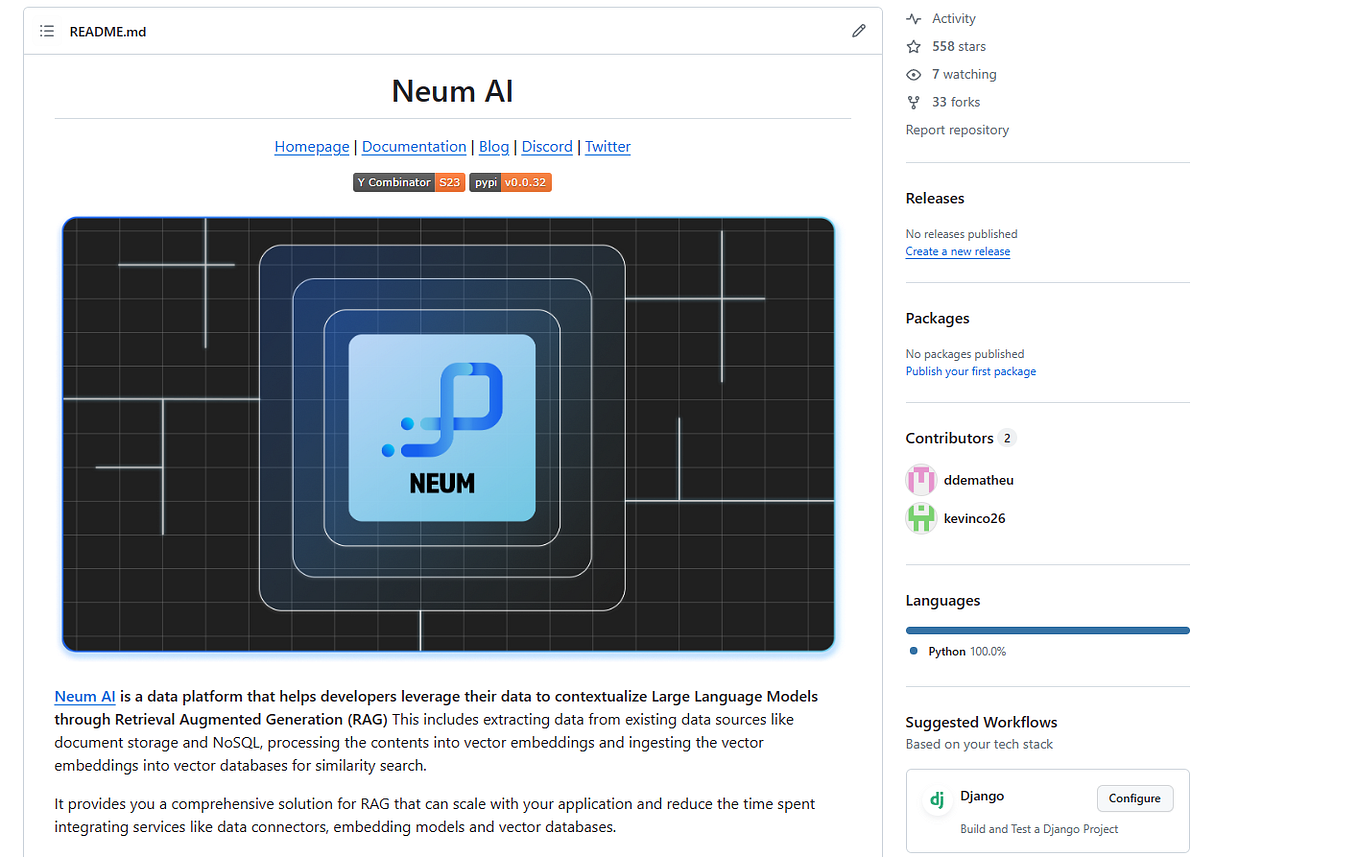Open ddematheu's contributor avatar
The width and height of the screenshot is (1358, 857).
coord(920,479)
